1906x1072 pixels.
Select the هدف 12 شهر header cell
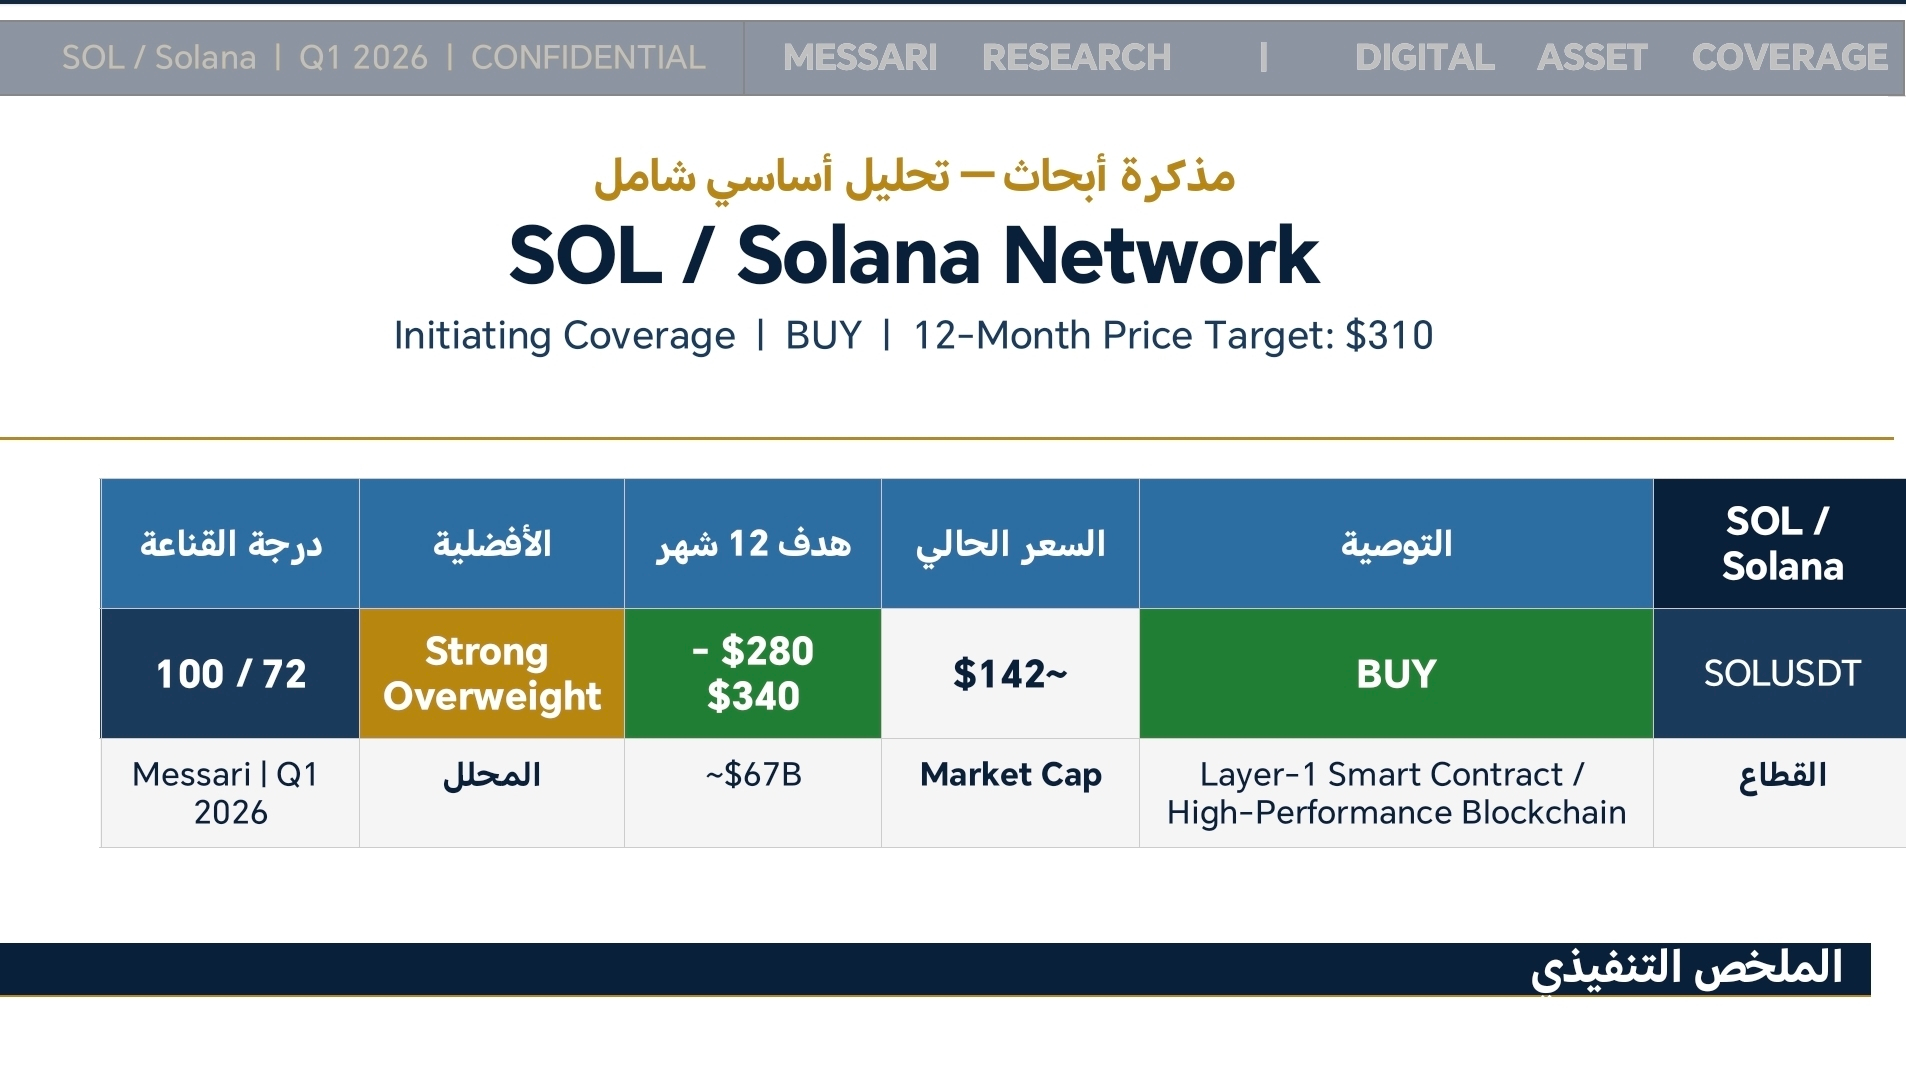point(753,544)
